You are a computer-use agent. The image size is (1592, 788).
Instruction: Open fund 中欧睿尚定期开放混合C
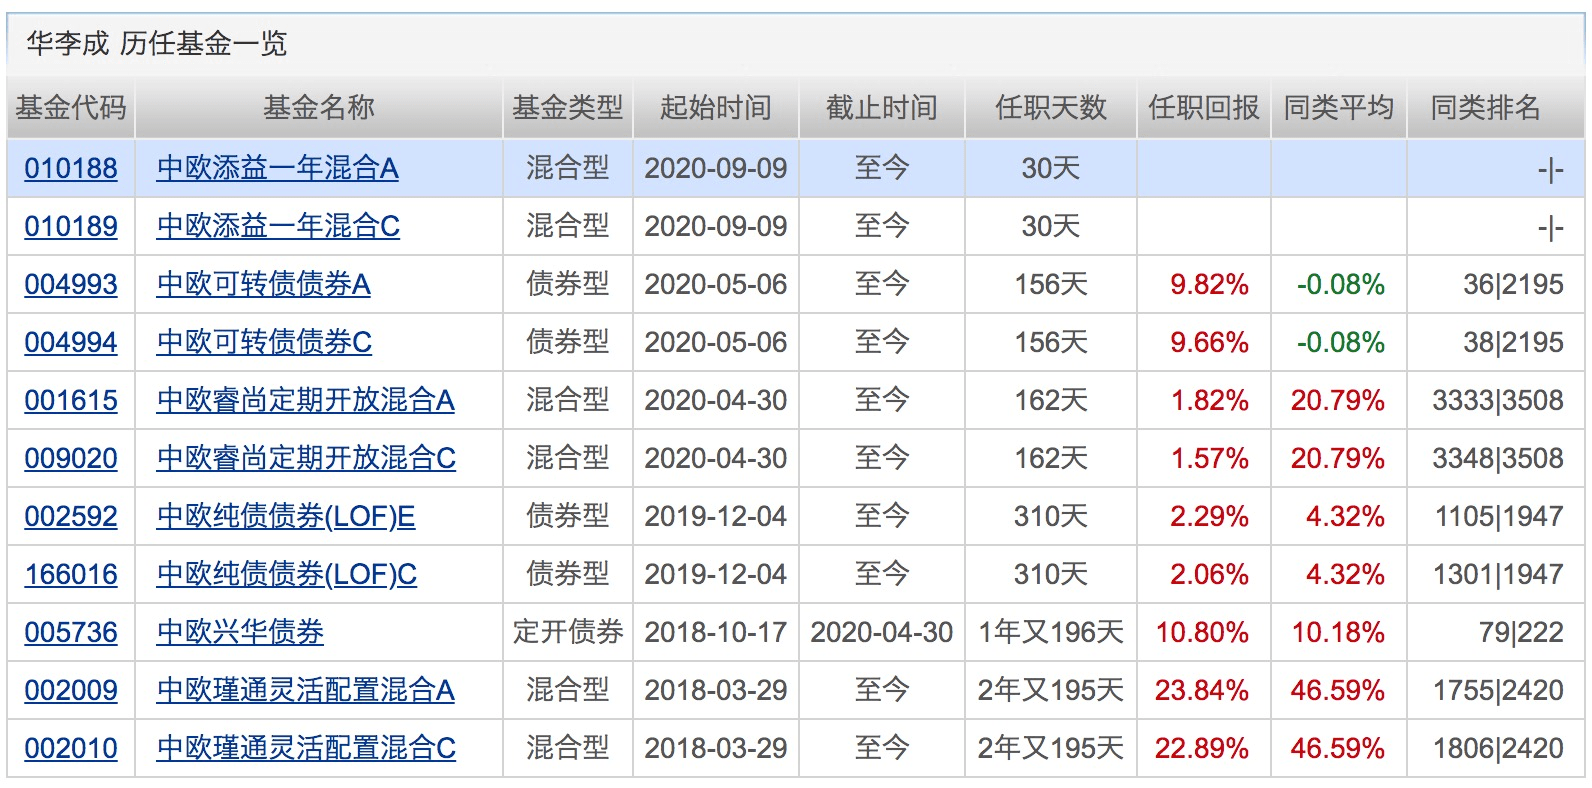point(306,458)
